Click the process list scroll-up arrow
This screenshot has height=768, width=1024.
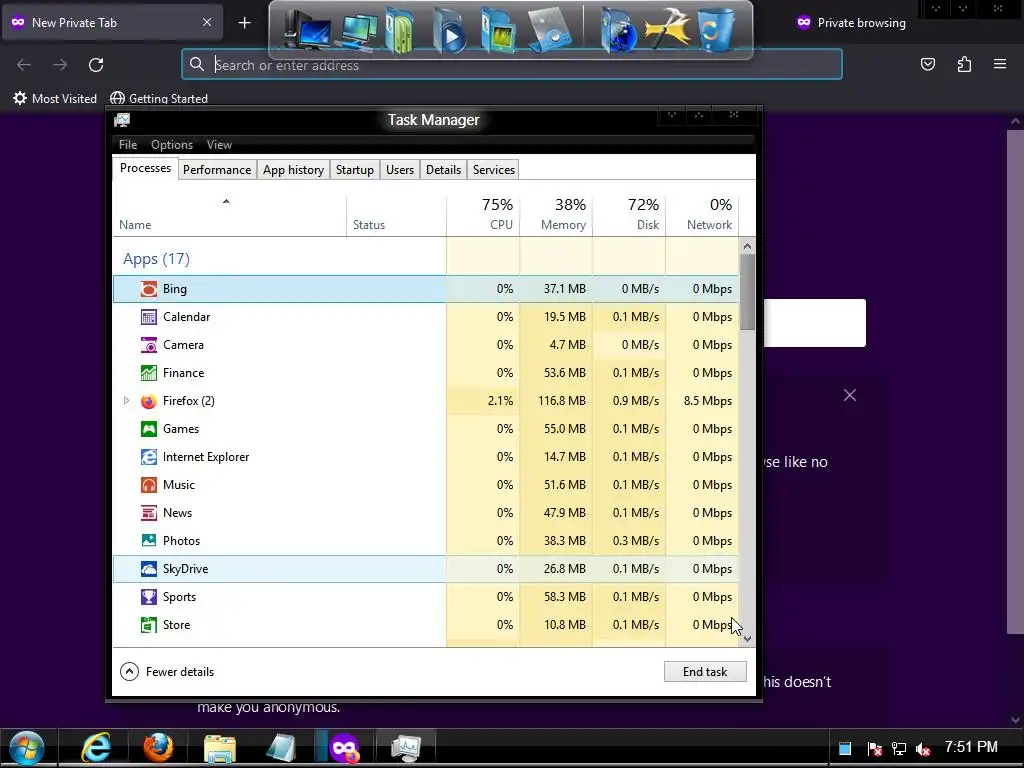tap(748, 246)
